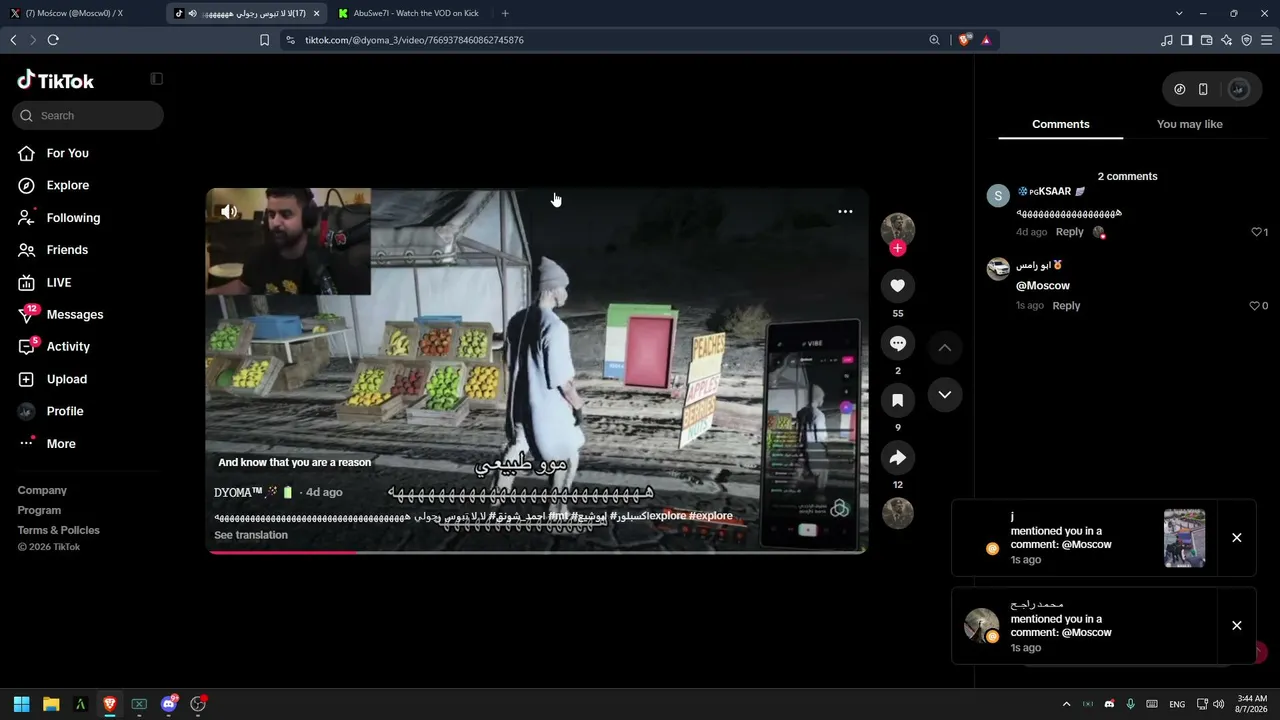Open the browser tab search dropdown

click(1179, 13)
